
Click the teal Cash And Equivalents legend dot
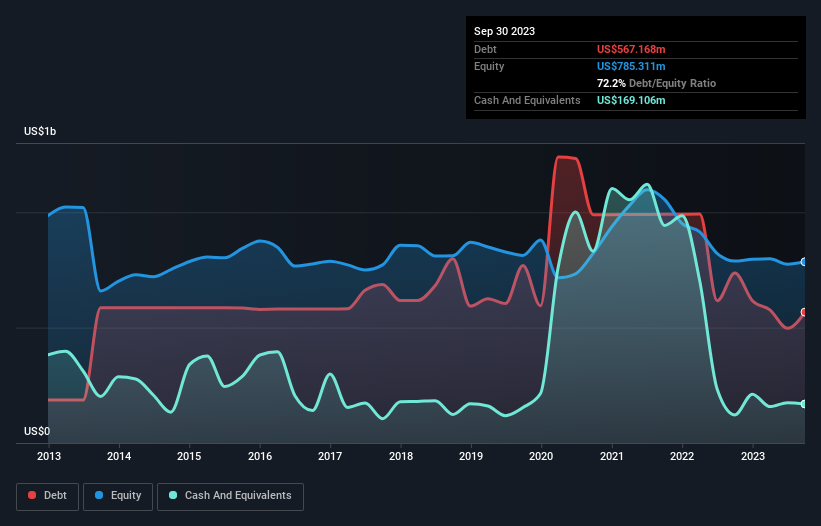tap(173, 495)
